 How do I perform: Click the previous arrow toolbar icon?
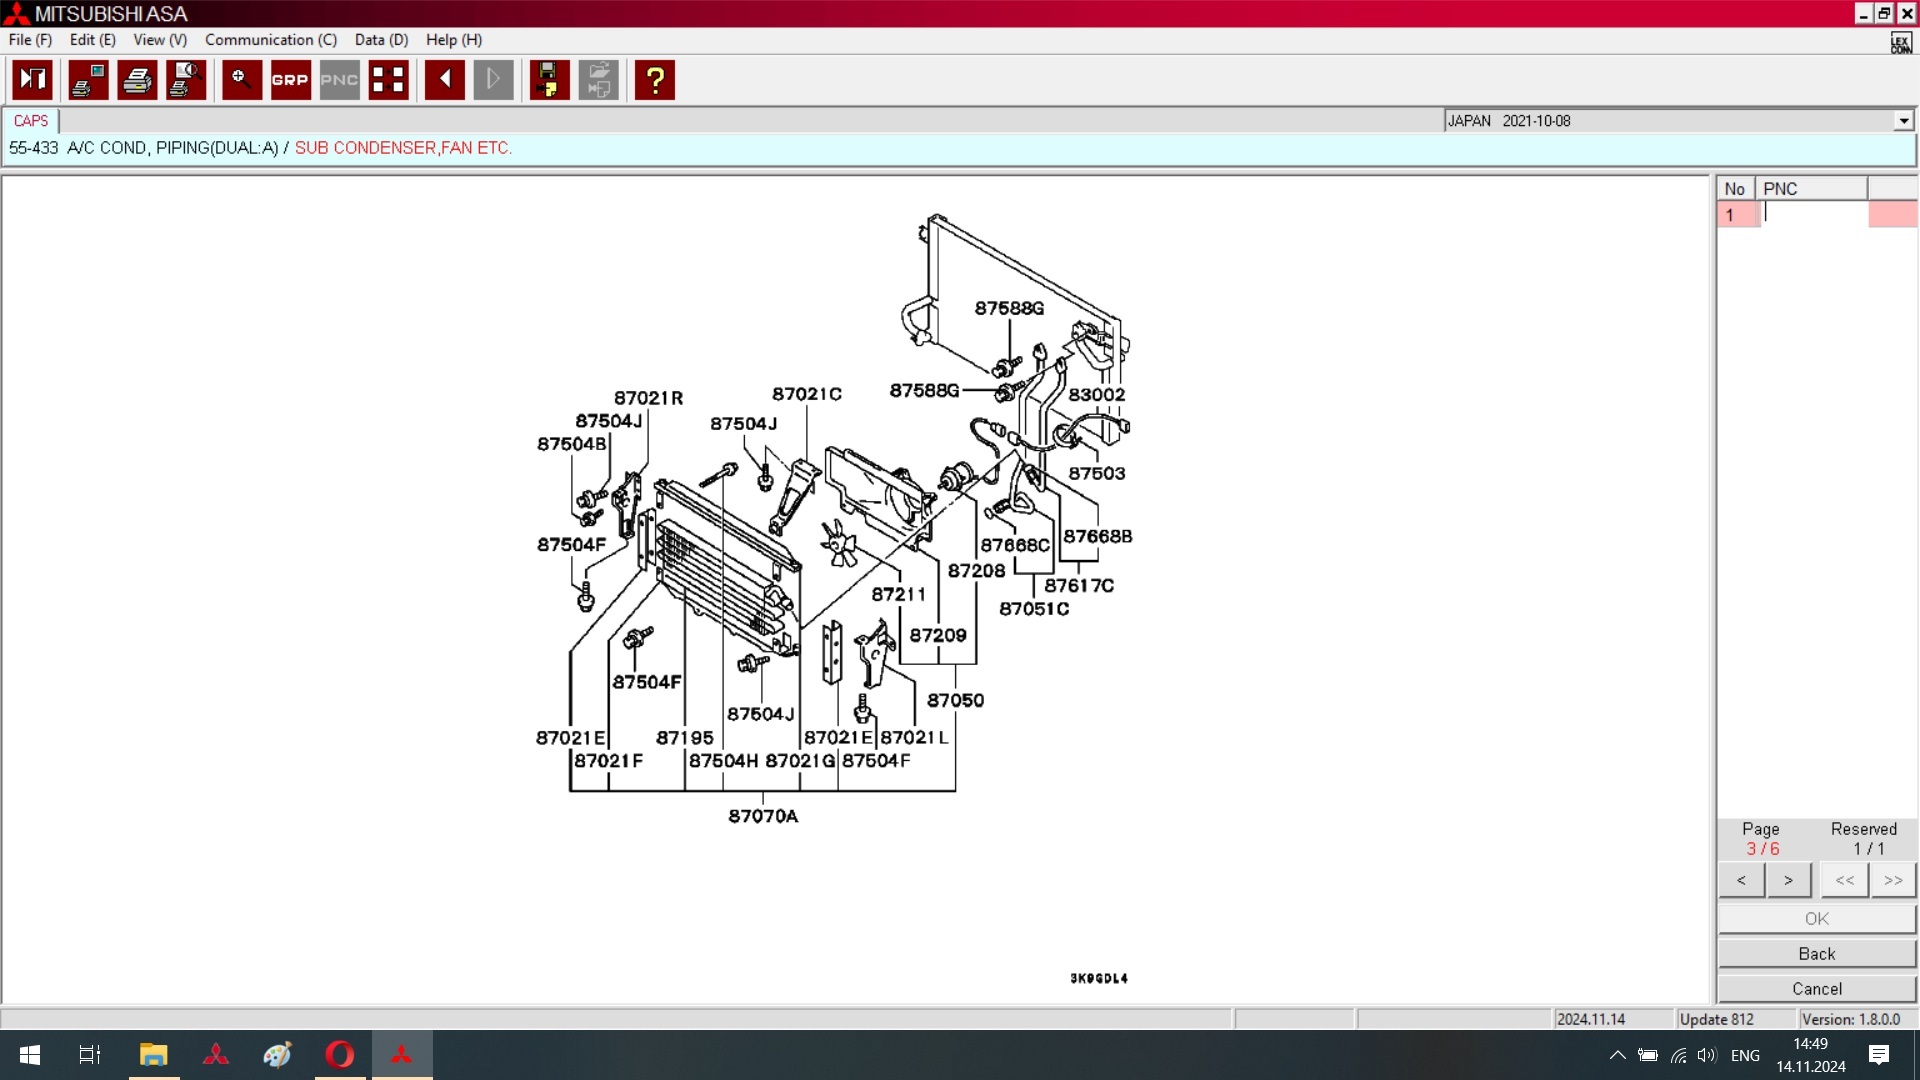(445, 80)
